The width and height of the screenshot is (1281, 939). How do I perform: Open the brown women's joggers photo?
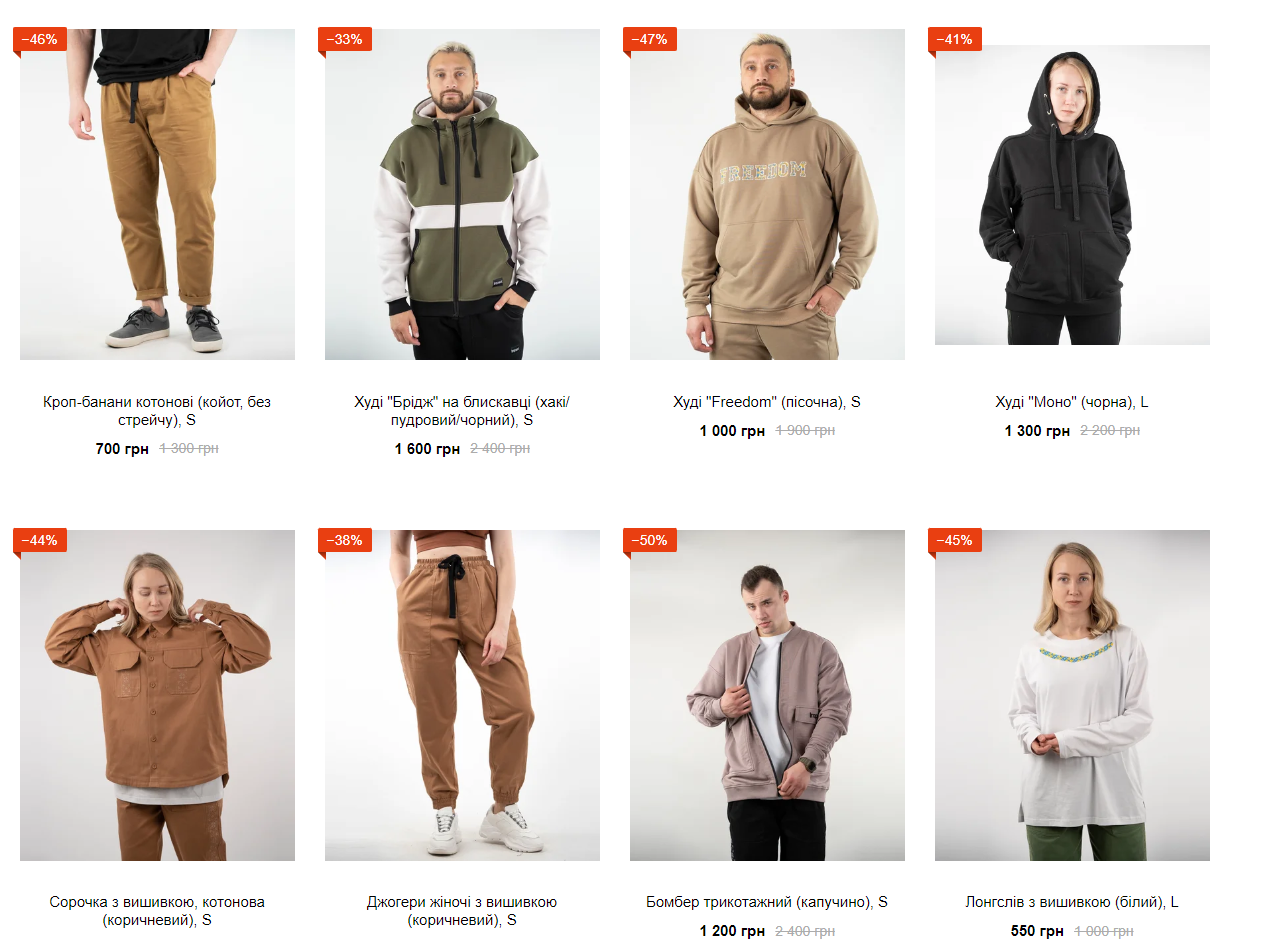(x=462, y=695)
